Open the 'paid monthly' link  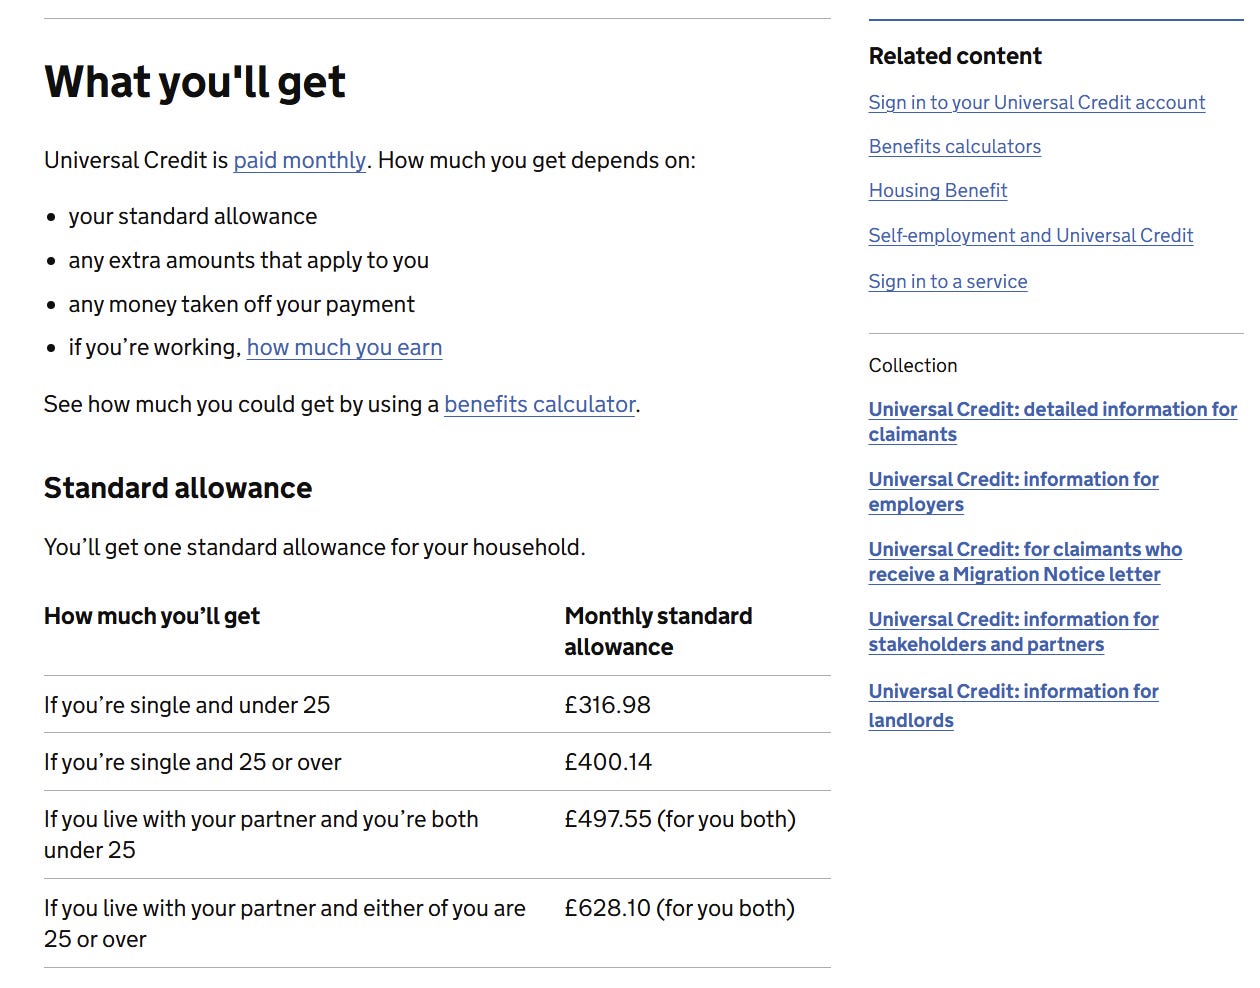point(299,160)
